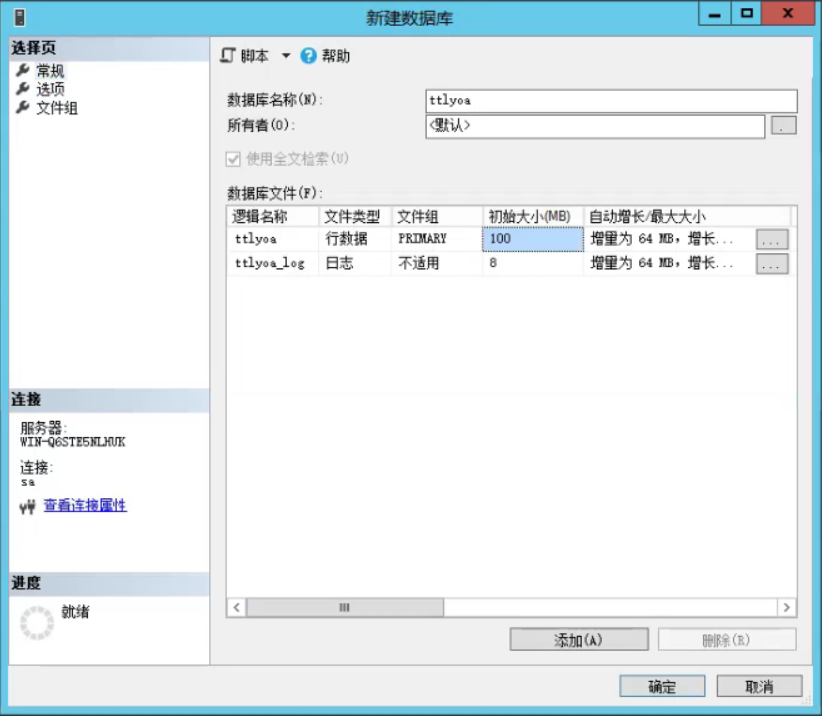Click the wrench icon beside 文件组
Screen dimensions: 822x716
(x=23, y=107)
